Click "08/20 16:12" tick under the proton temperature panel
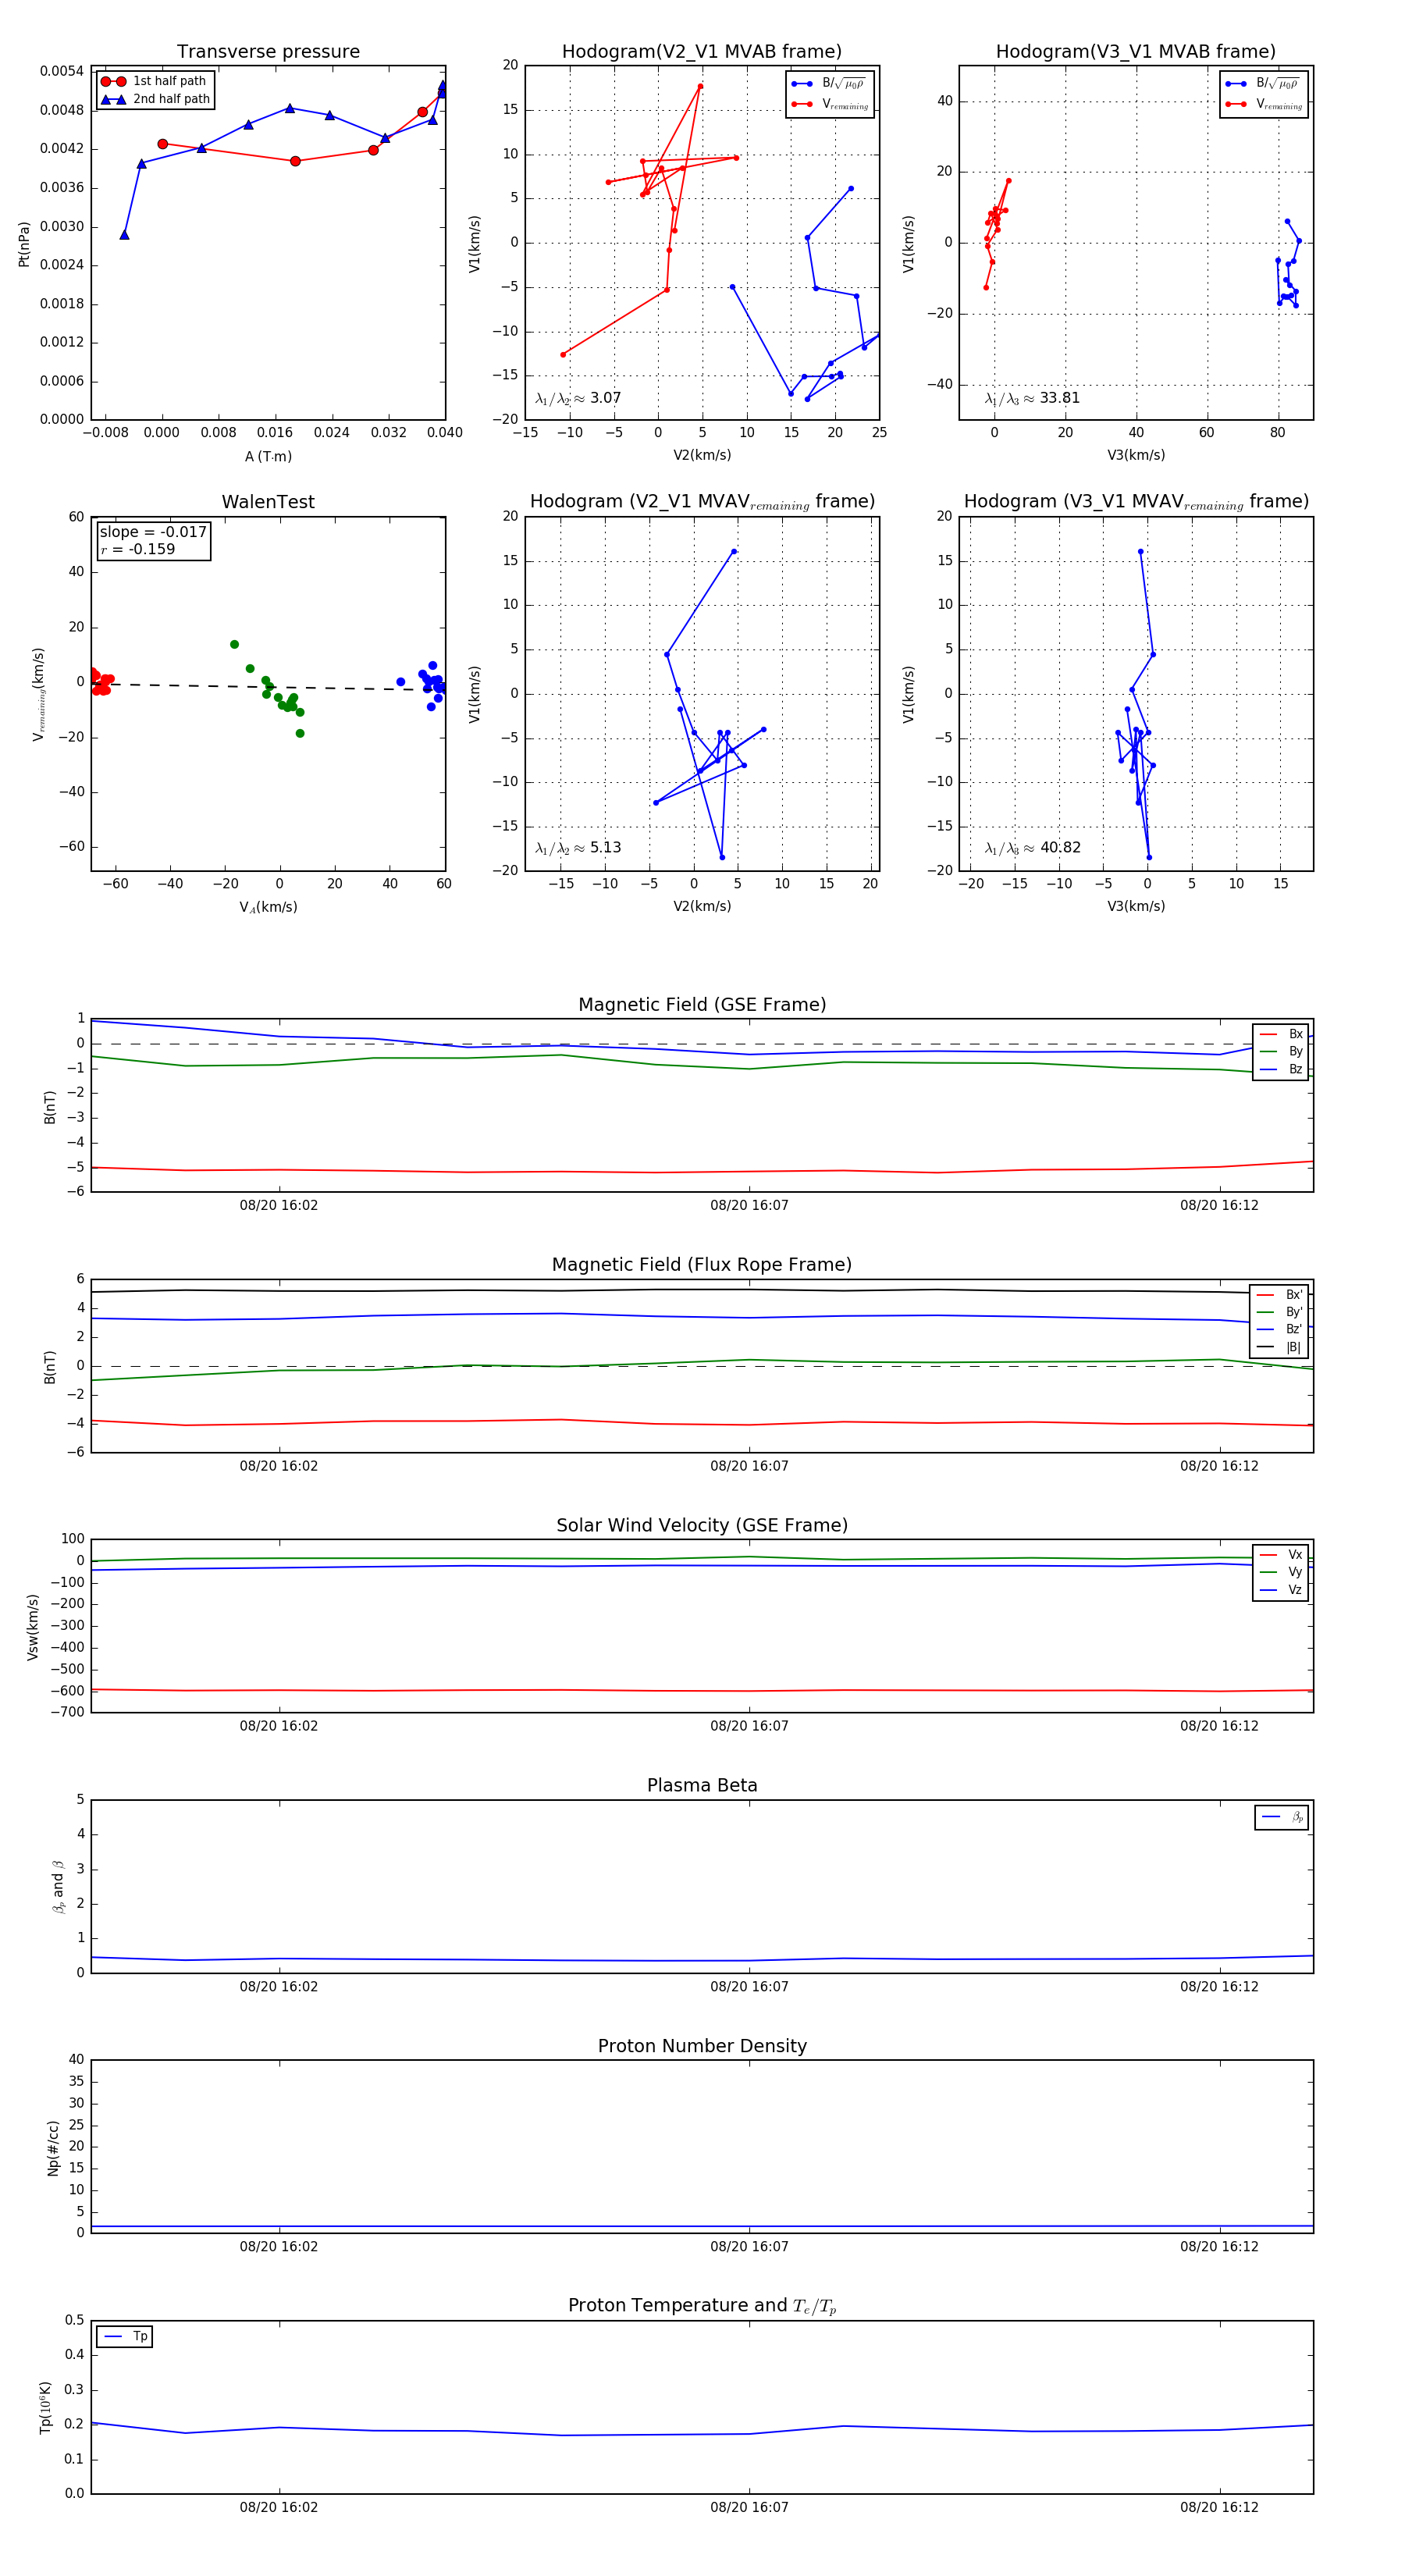 point(1219,2507)
